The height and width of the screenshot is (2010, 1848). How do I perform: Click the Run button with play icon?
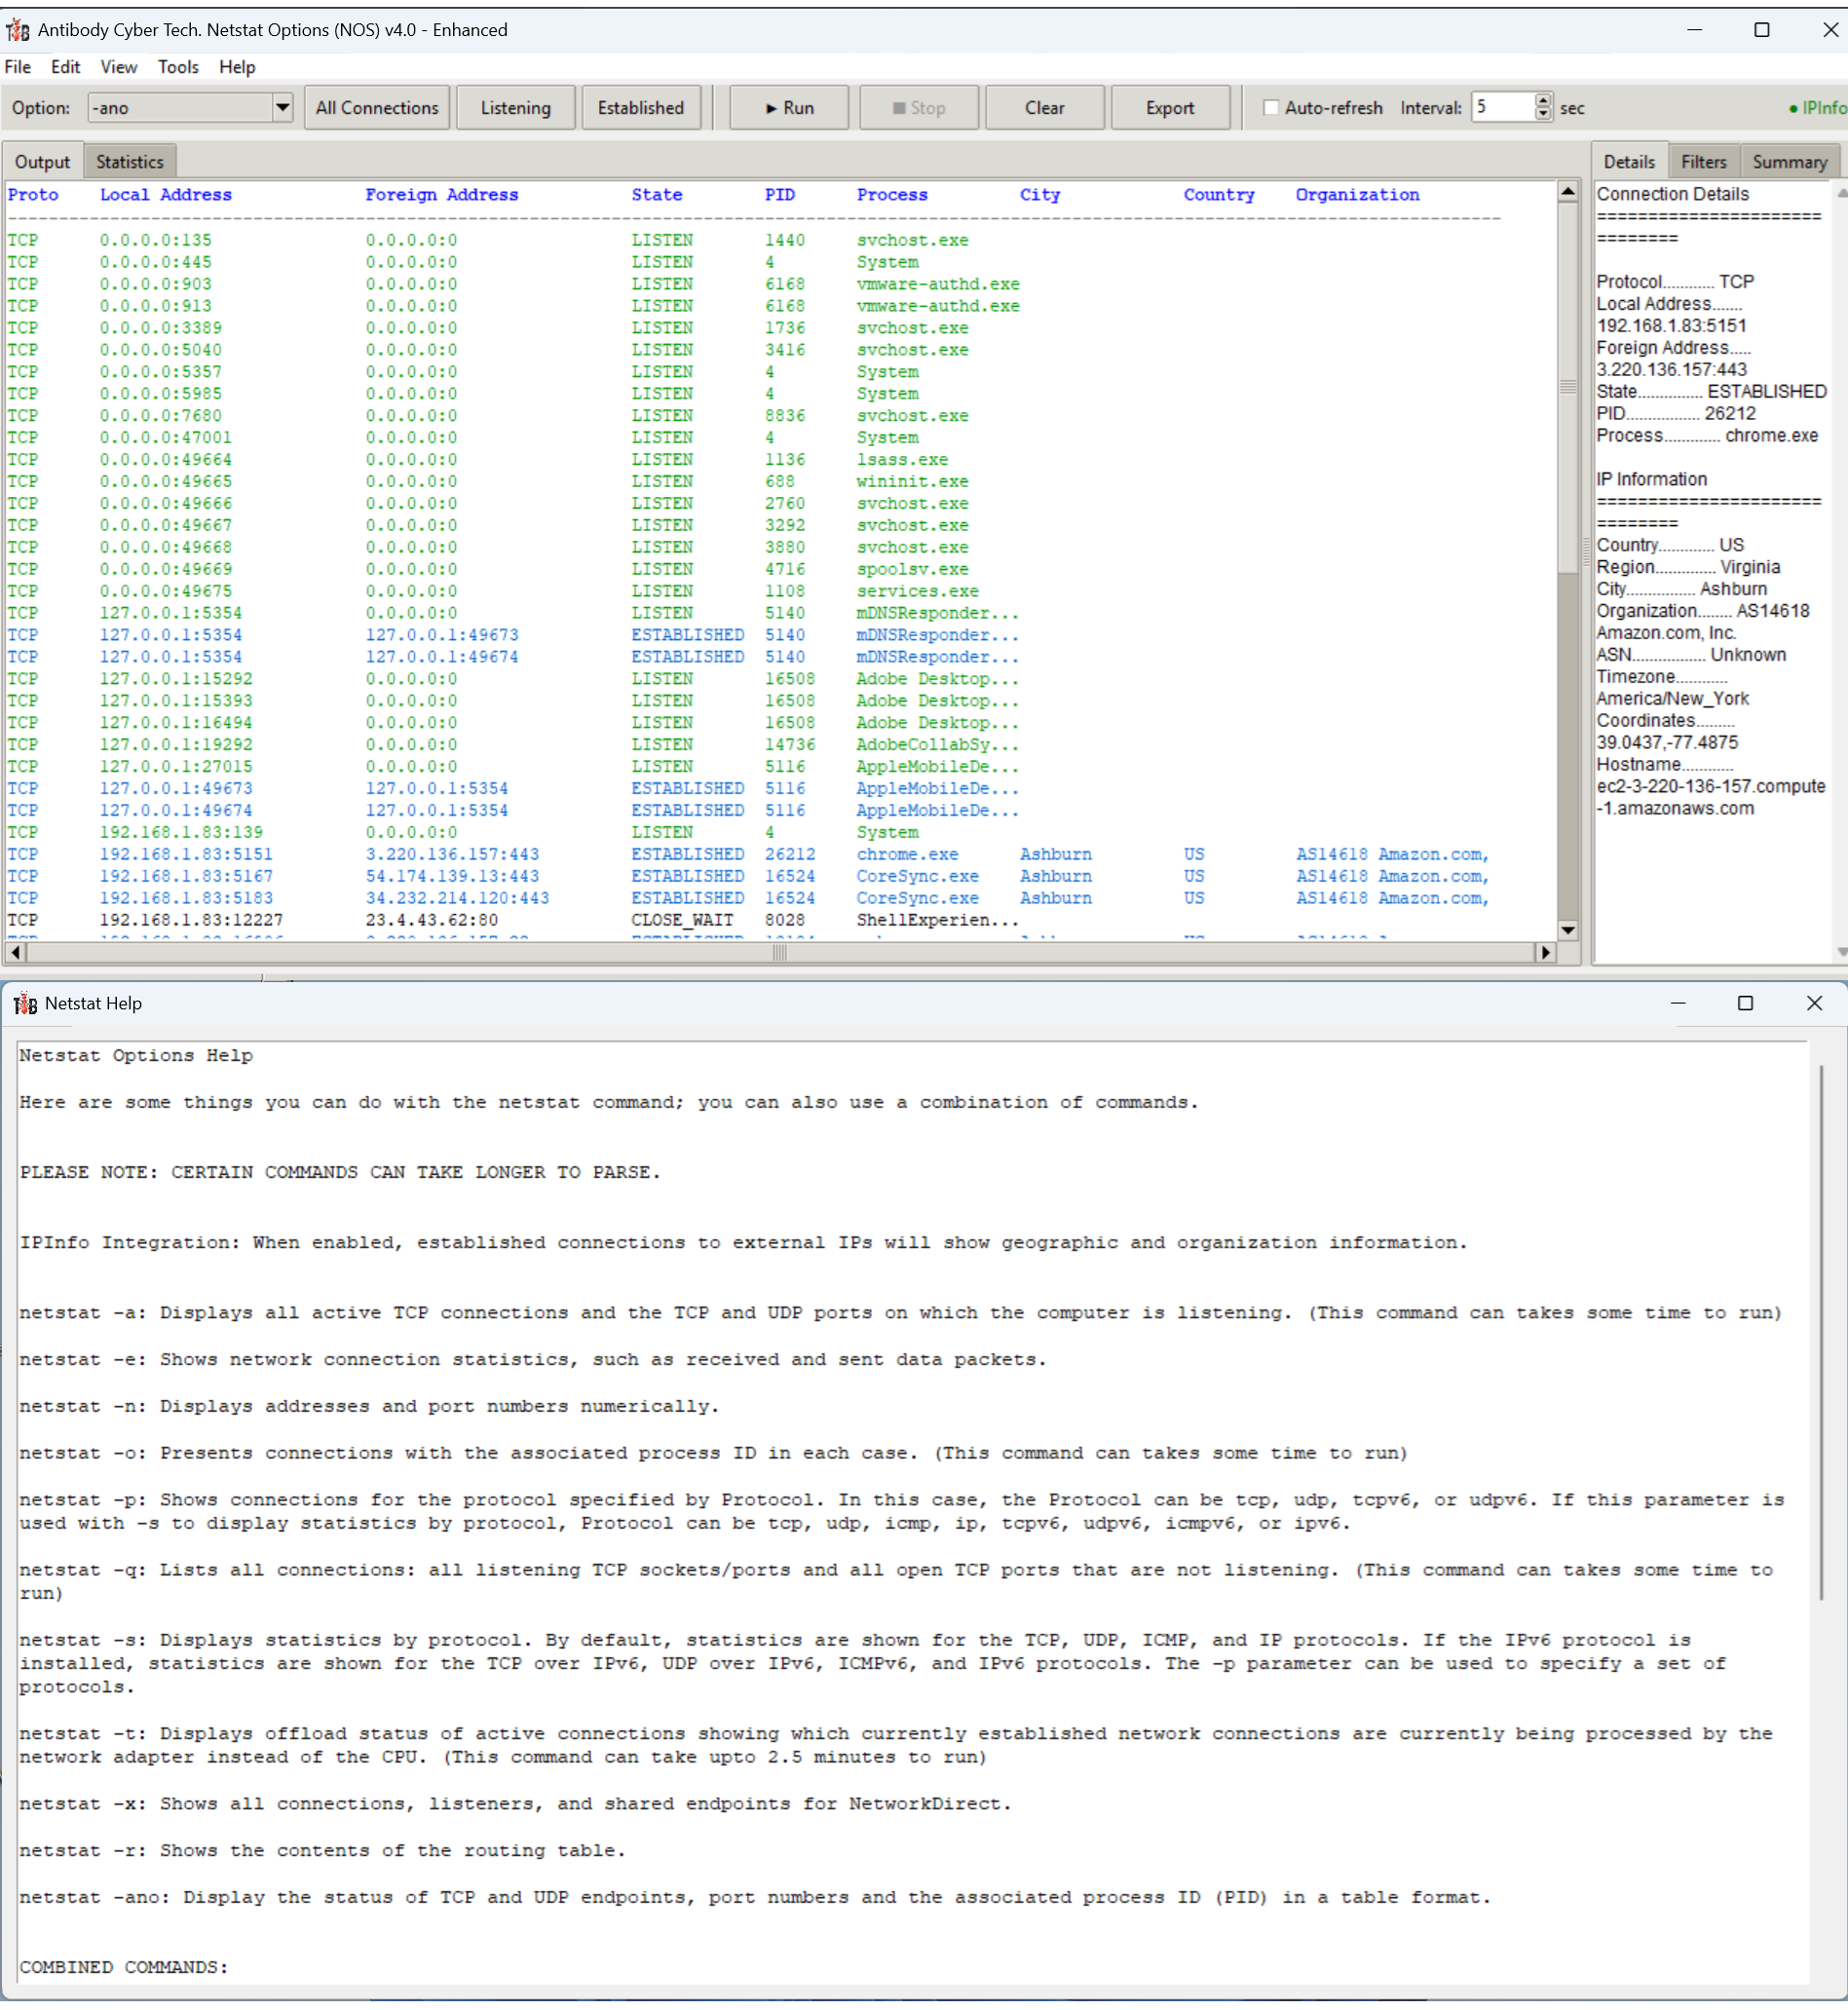(788, 108)
